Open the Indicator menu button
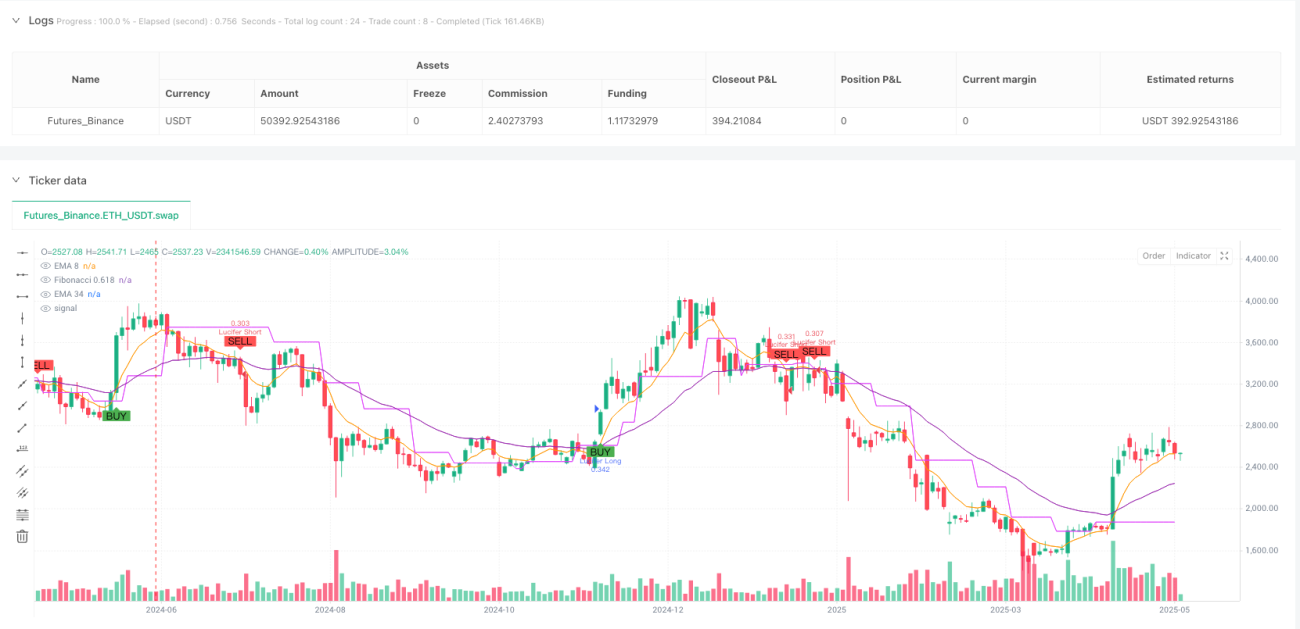 pyautogui.click(x=1193, y=256)
